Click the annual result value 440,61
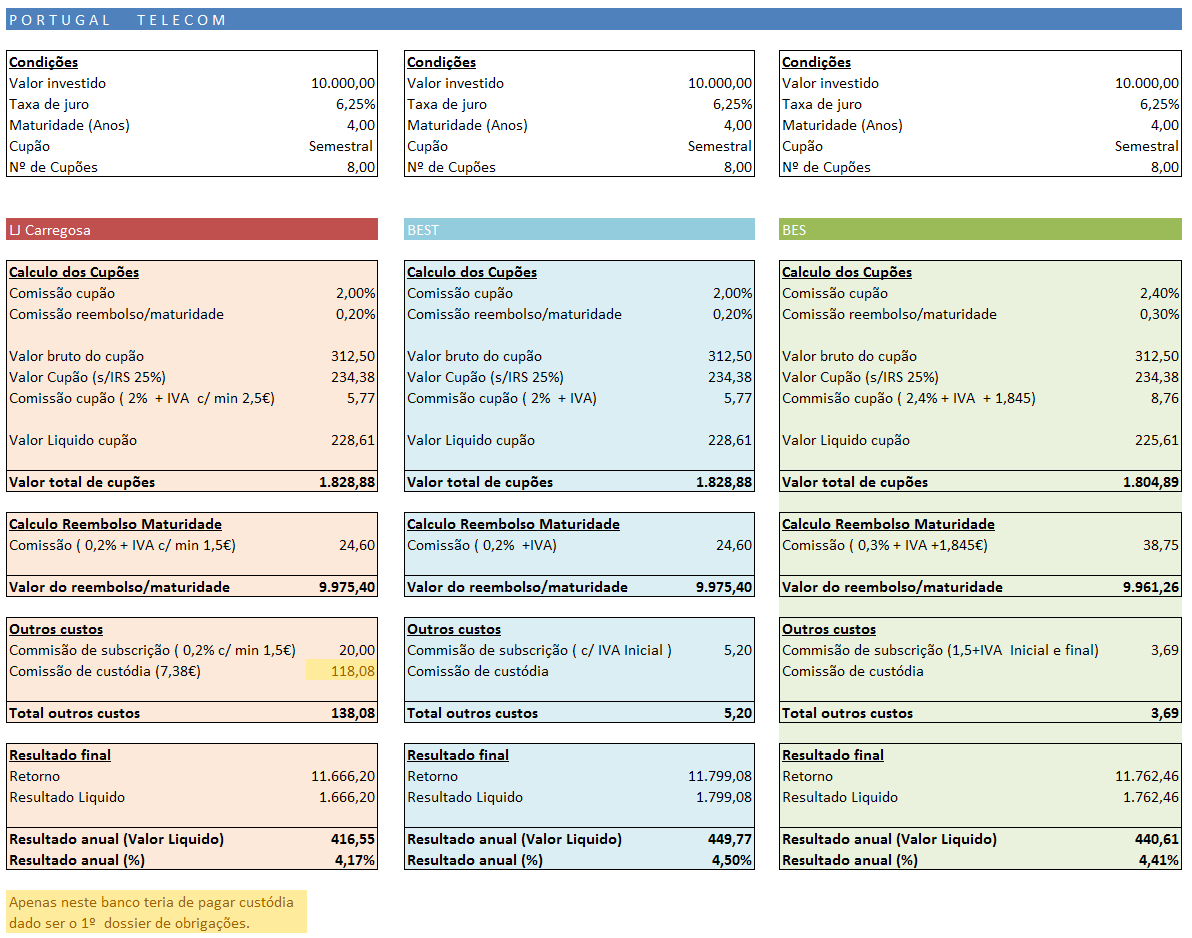The image size is (1192, 938). 1157,839
